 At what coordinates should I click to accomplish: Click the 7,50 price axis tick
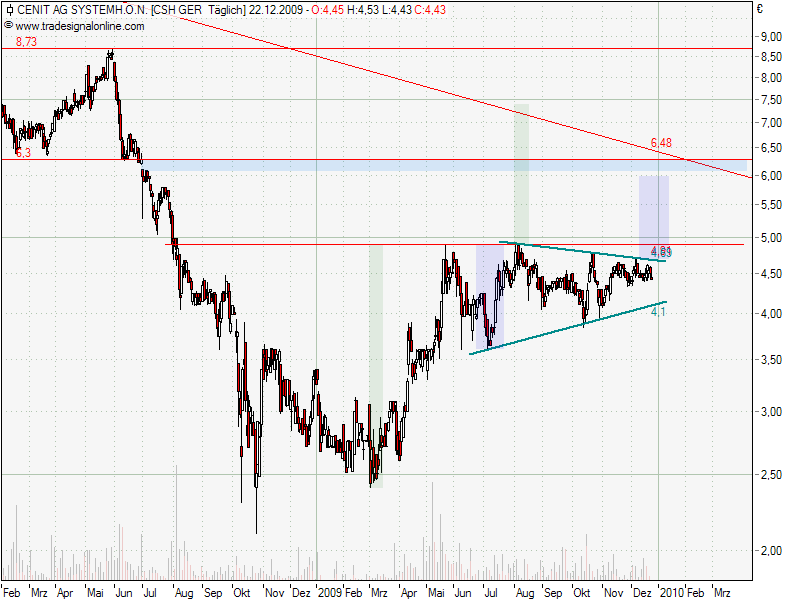[771, 99]
